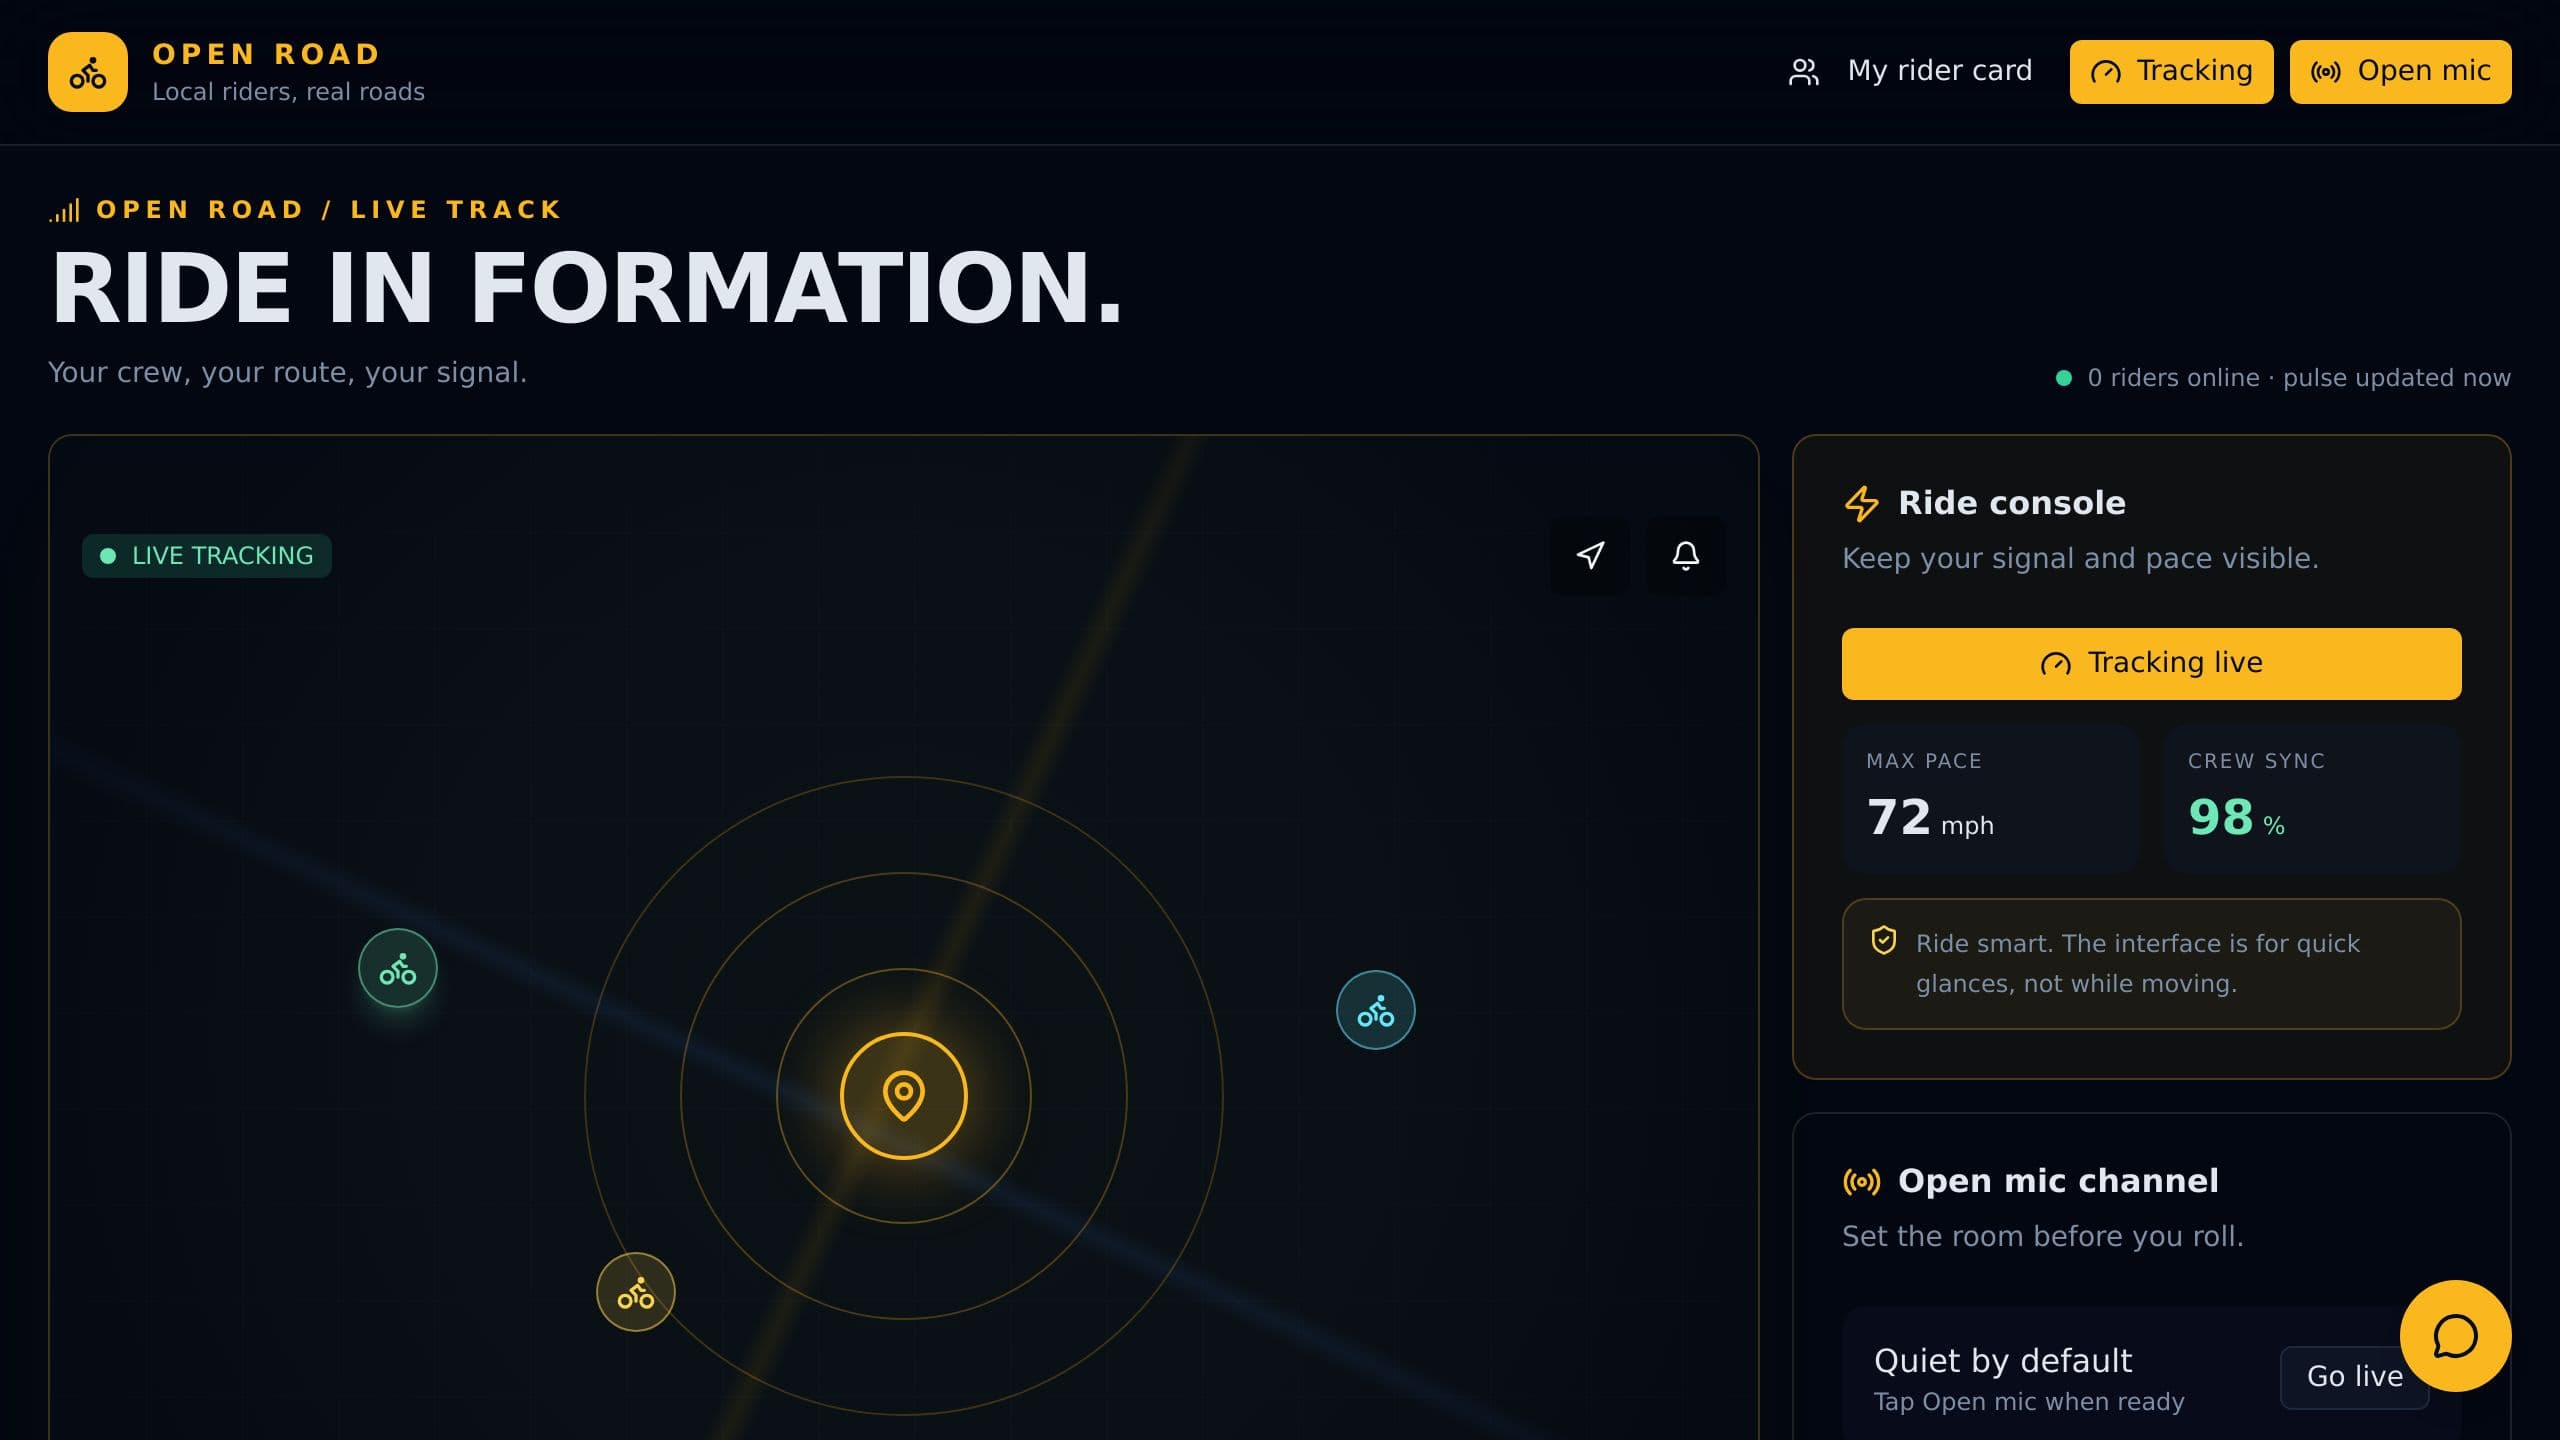Click the riders online status indicator
Viewport: 2560px width, 1440px height.
point(2283,378)
